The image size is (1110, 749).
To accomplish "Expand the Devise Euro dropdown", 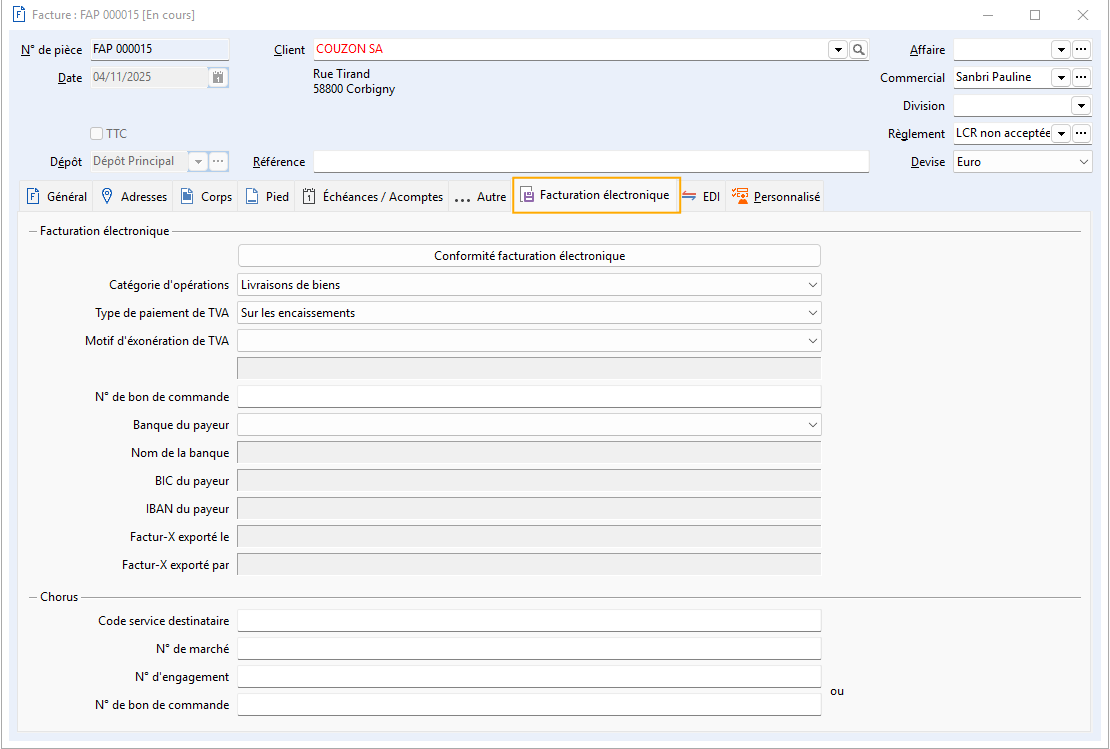I will pos(1084,162).
